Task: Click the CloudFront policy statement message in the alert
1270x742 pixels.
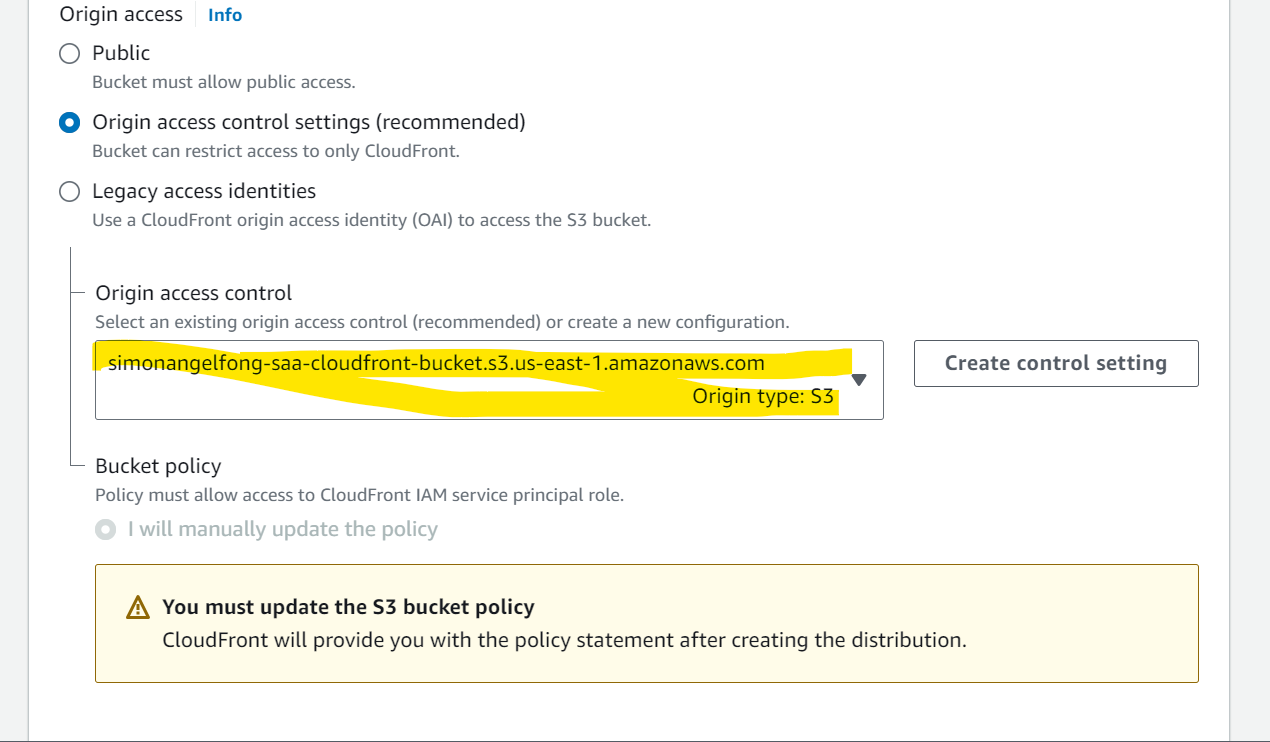Action: coord(565,640)
